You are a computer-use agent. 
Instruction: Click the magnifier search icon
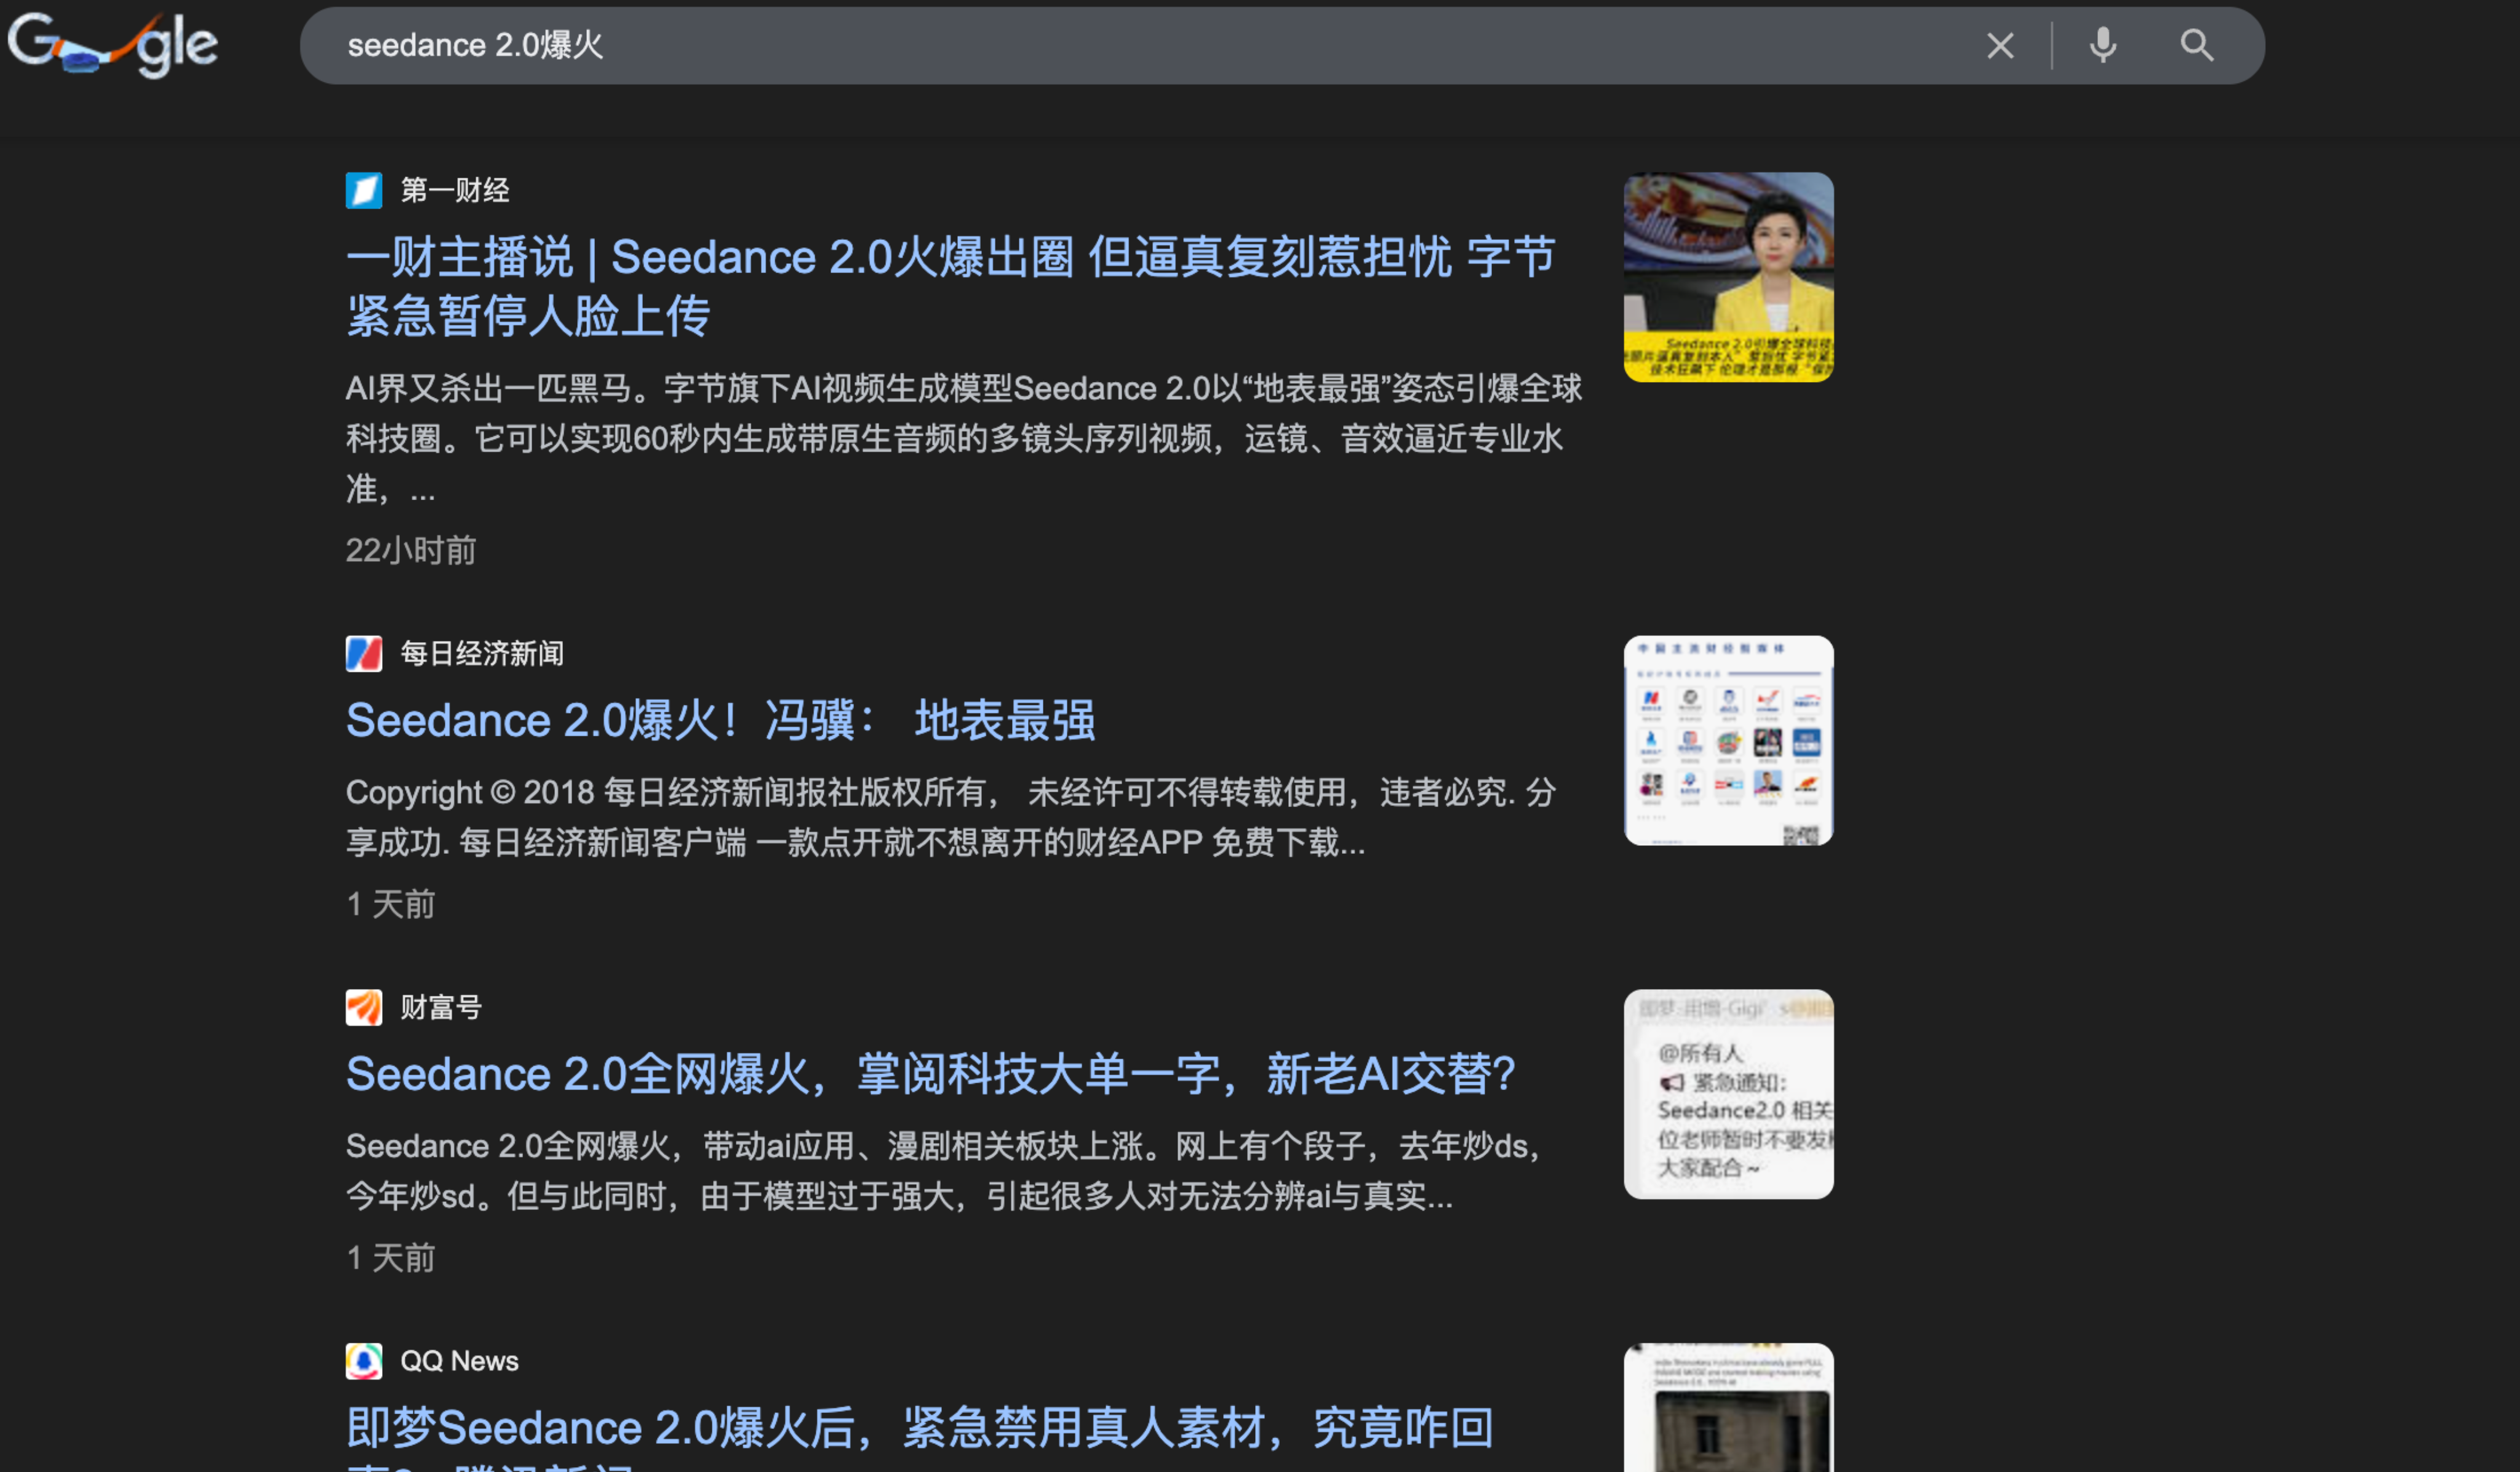2196,46
